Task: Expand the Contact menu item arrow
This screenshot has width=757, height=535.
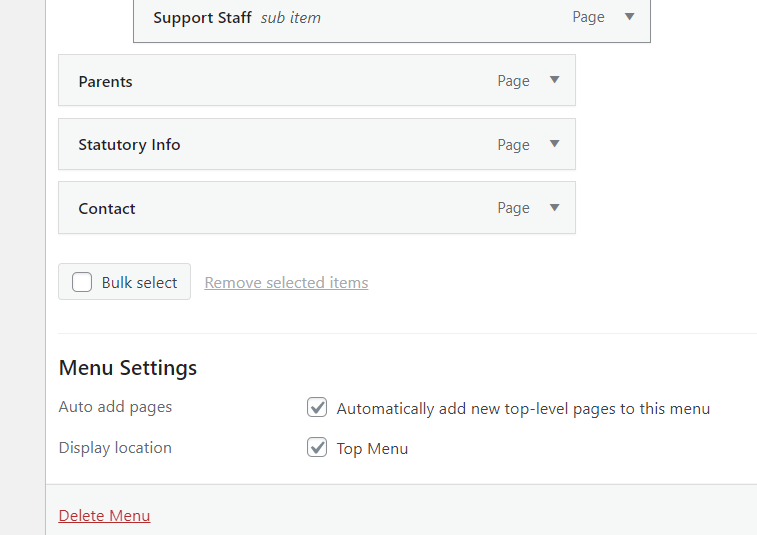Action: [x=554, y=208]
